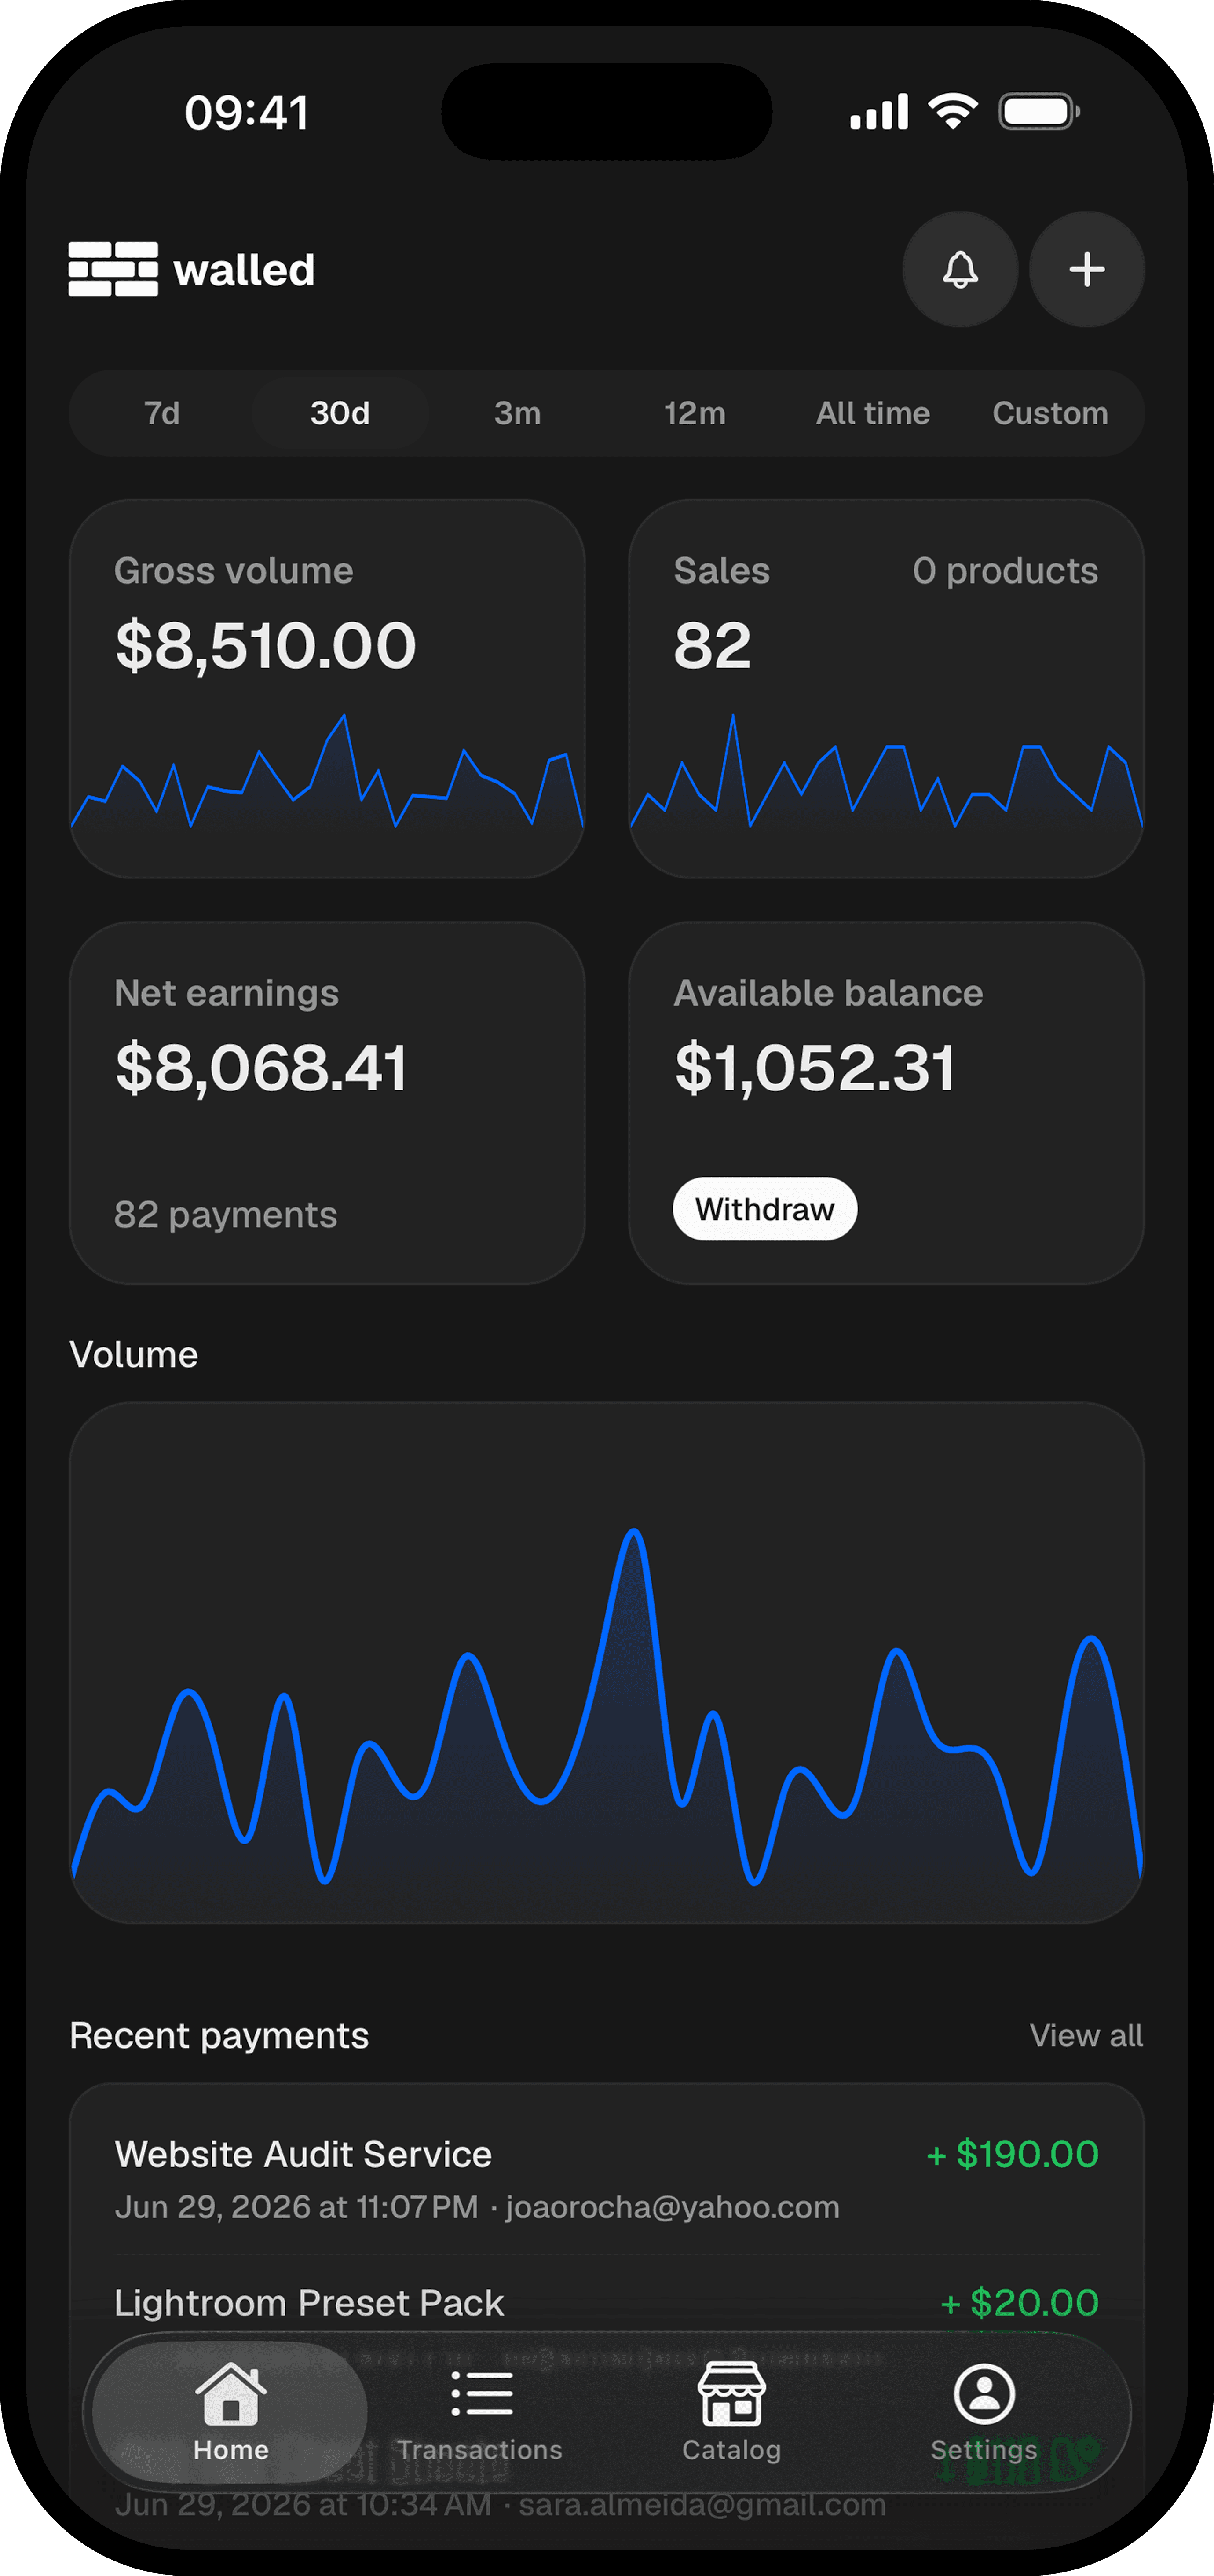Tap the joaorocha@yahoo.com payment details line
This screenshot has width=1214, height=2576.
coord(477,2207)
